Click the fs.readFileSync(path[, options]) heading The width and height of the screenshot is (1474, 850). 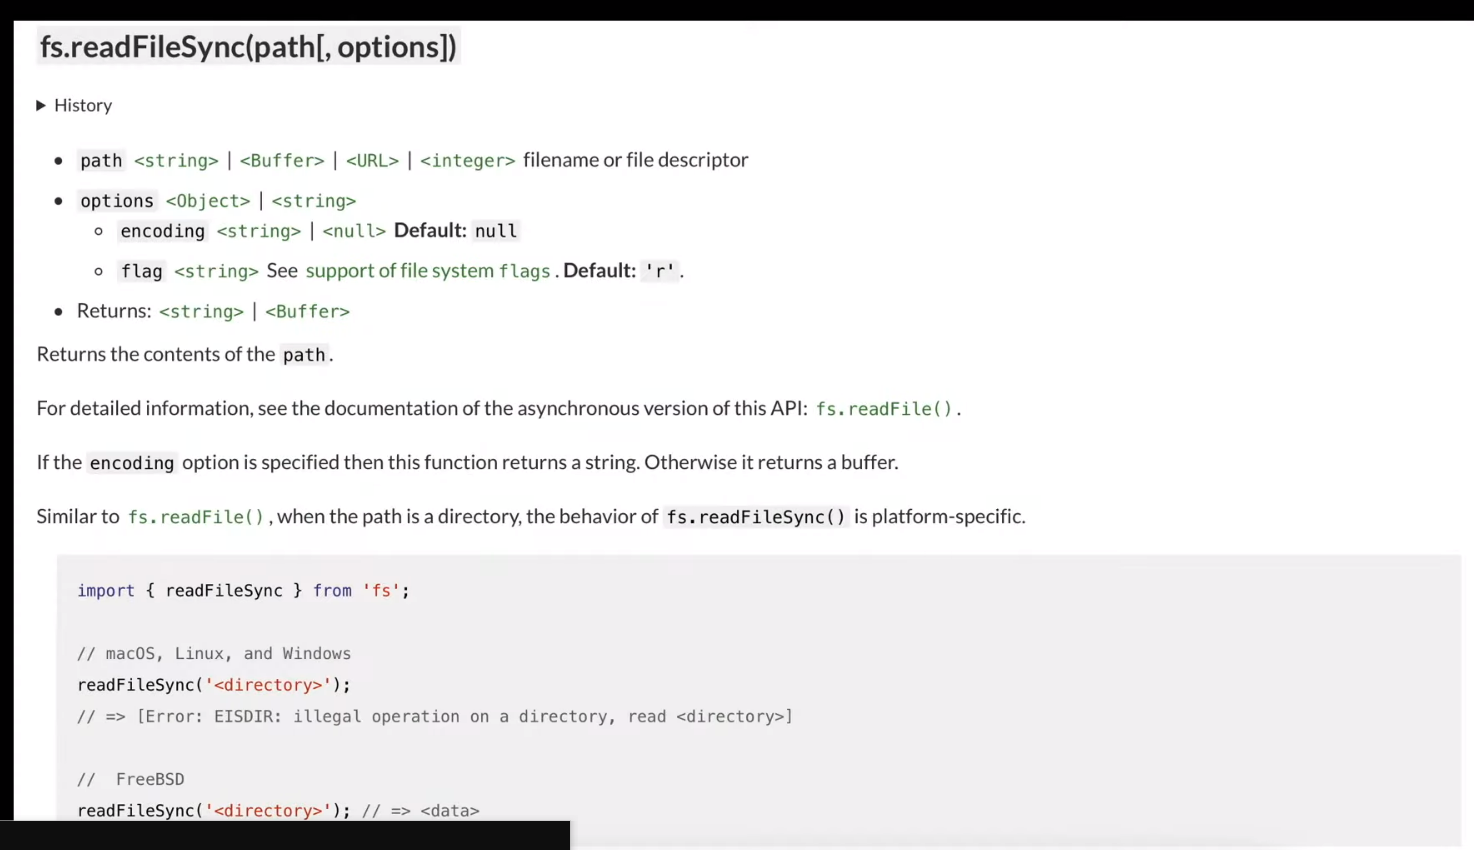coord(248,47)
